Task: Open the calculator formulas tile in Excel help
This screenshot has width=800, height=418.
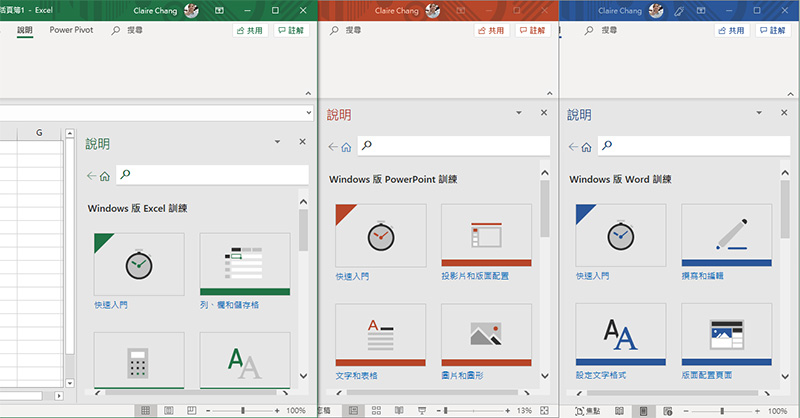Action: coord(139,361)
